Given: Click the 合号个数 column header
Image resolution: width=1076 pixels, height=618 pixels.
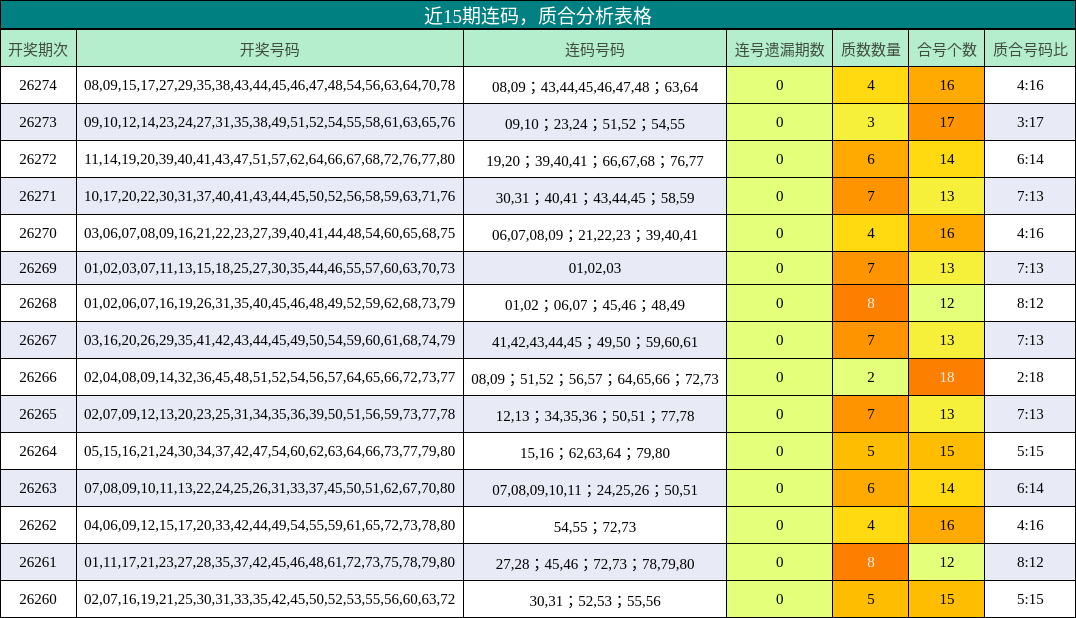Looking at the screenshot, I should click(x=947, y=49).
